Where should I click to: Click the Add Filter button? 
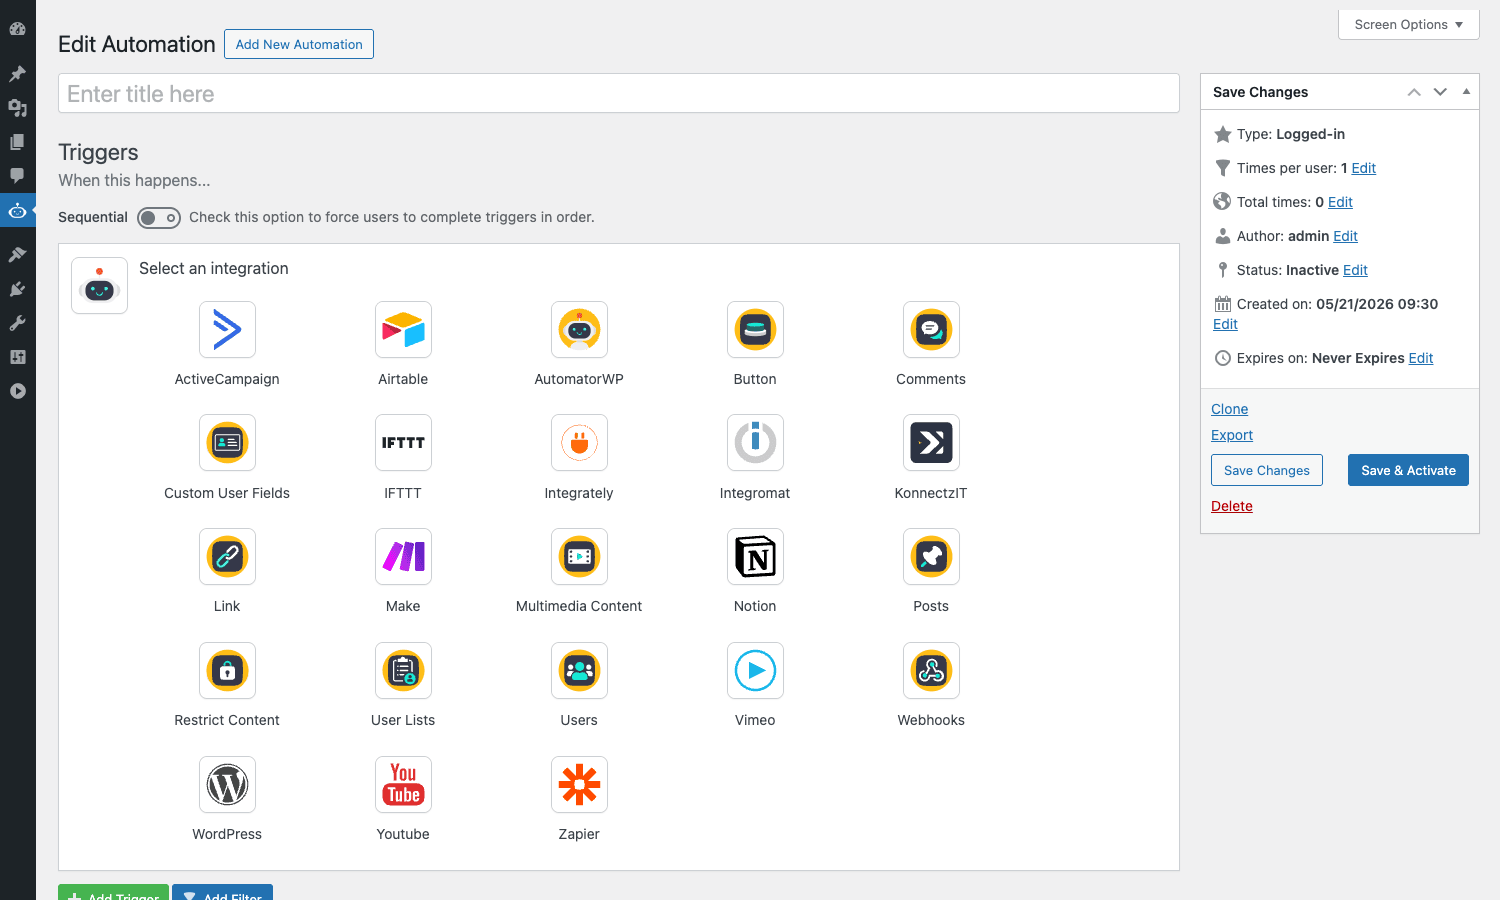pos(222,892)
